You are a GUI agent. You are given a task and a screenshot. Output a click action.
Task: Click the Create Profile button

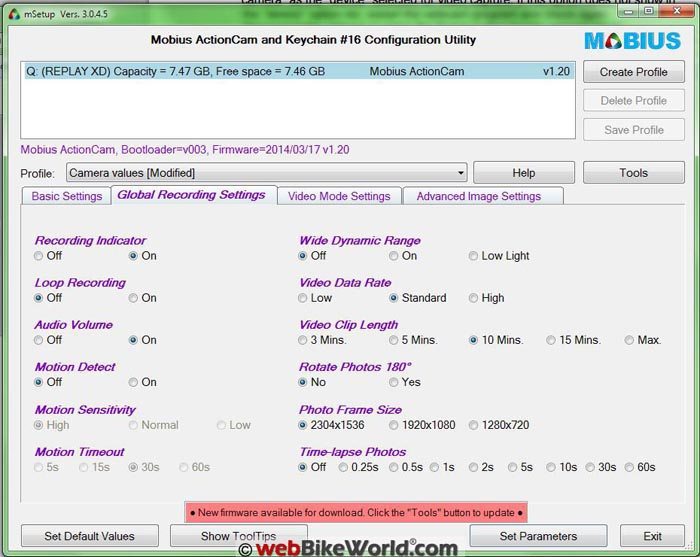[x=633, y=72]
